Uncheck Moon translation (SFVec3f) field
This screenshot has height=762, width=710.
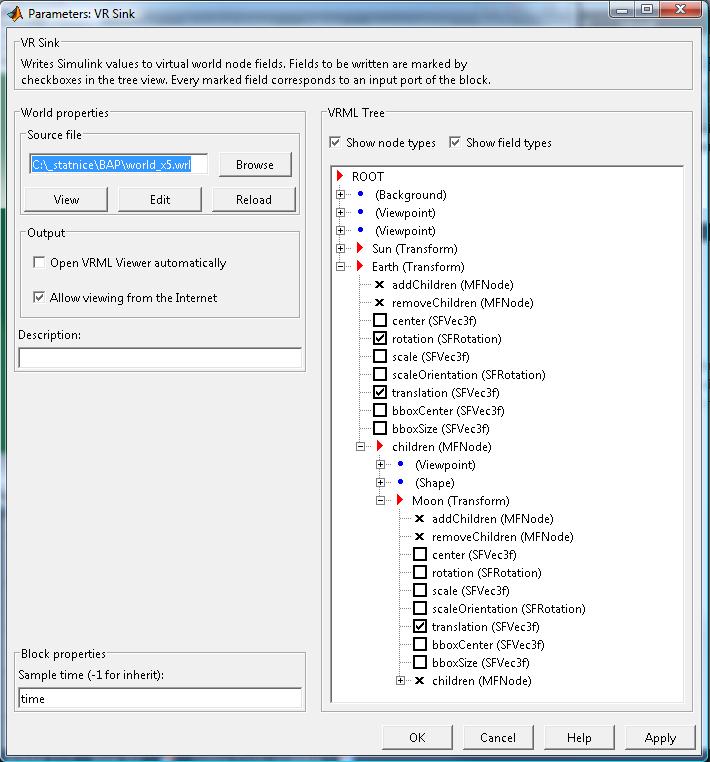coord(420,626)
